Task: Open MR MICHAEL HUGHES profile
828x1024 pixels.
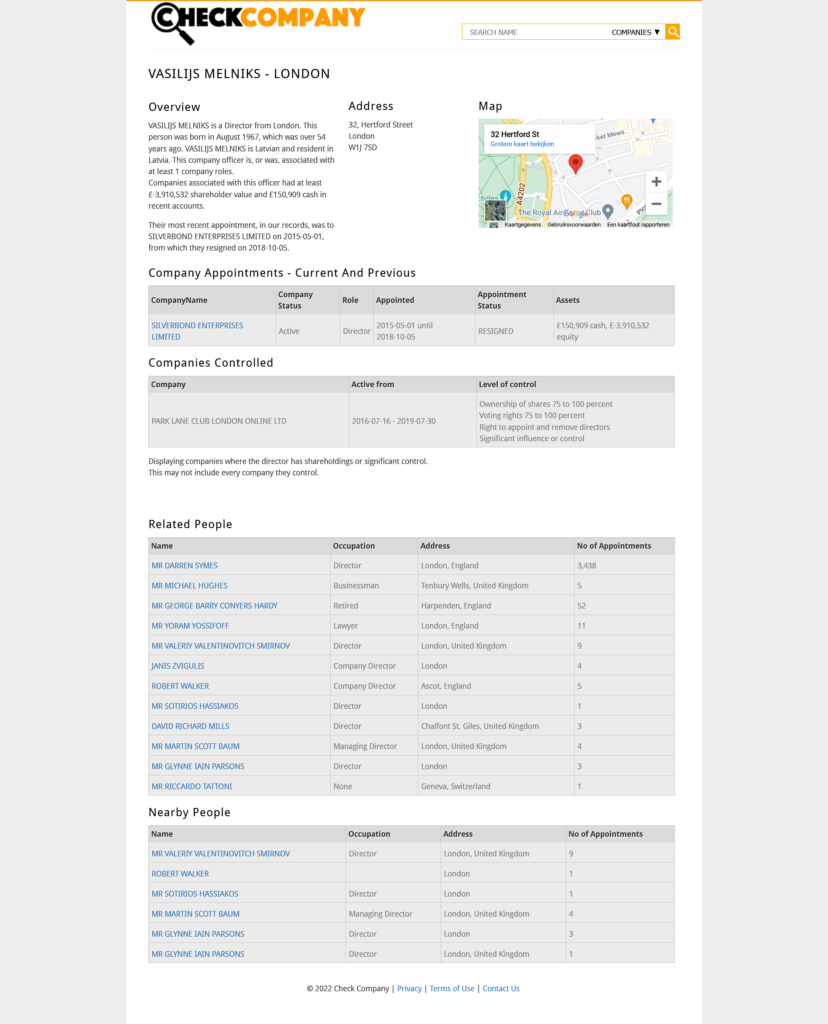Action: (x=189, y=586)
